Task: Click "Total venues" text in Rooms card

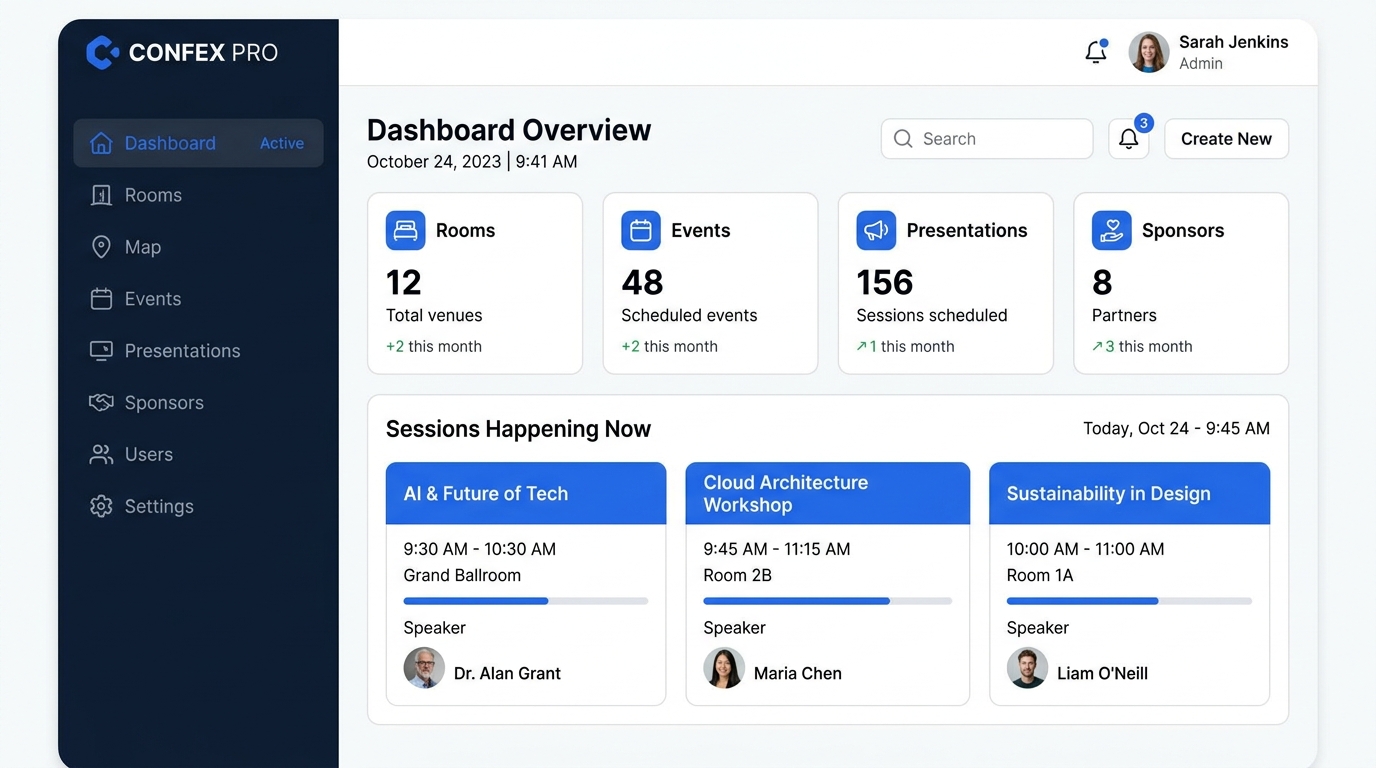Action: [x=434, y=315]
